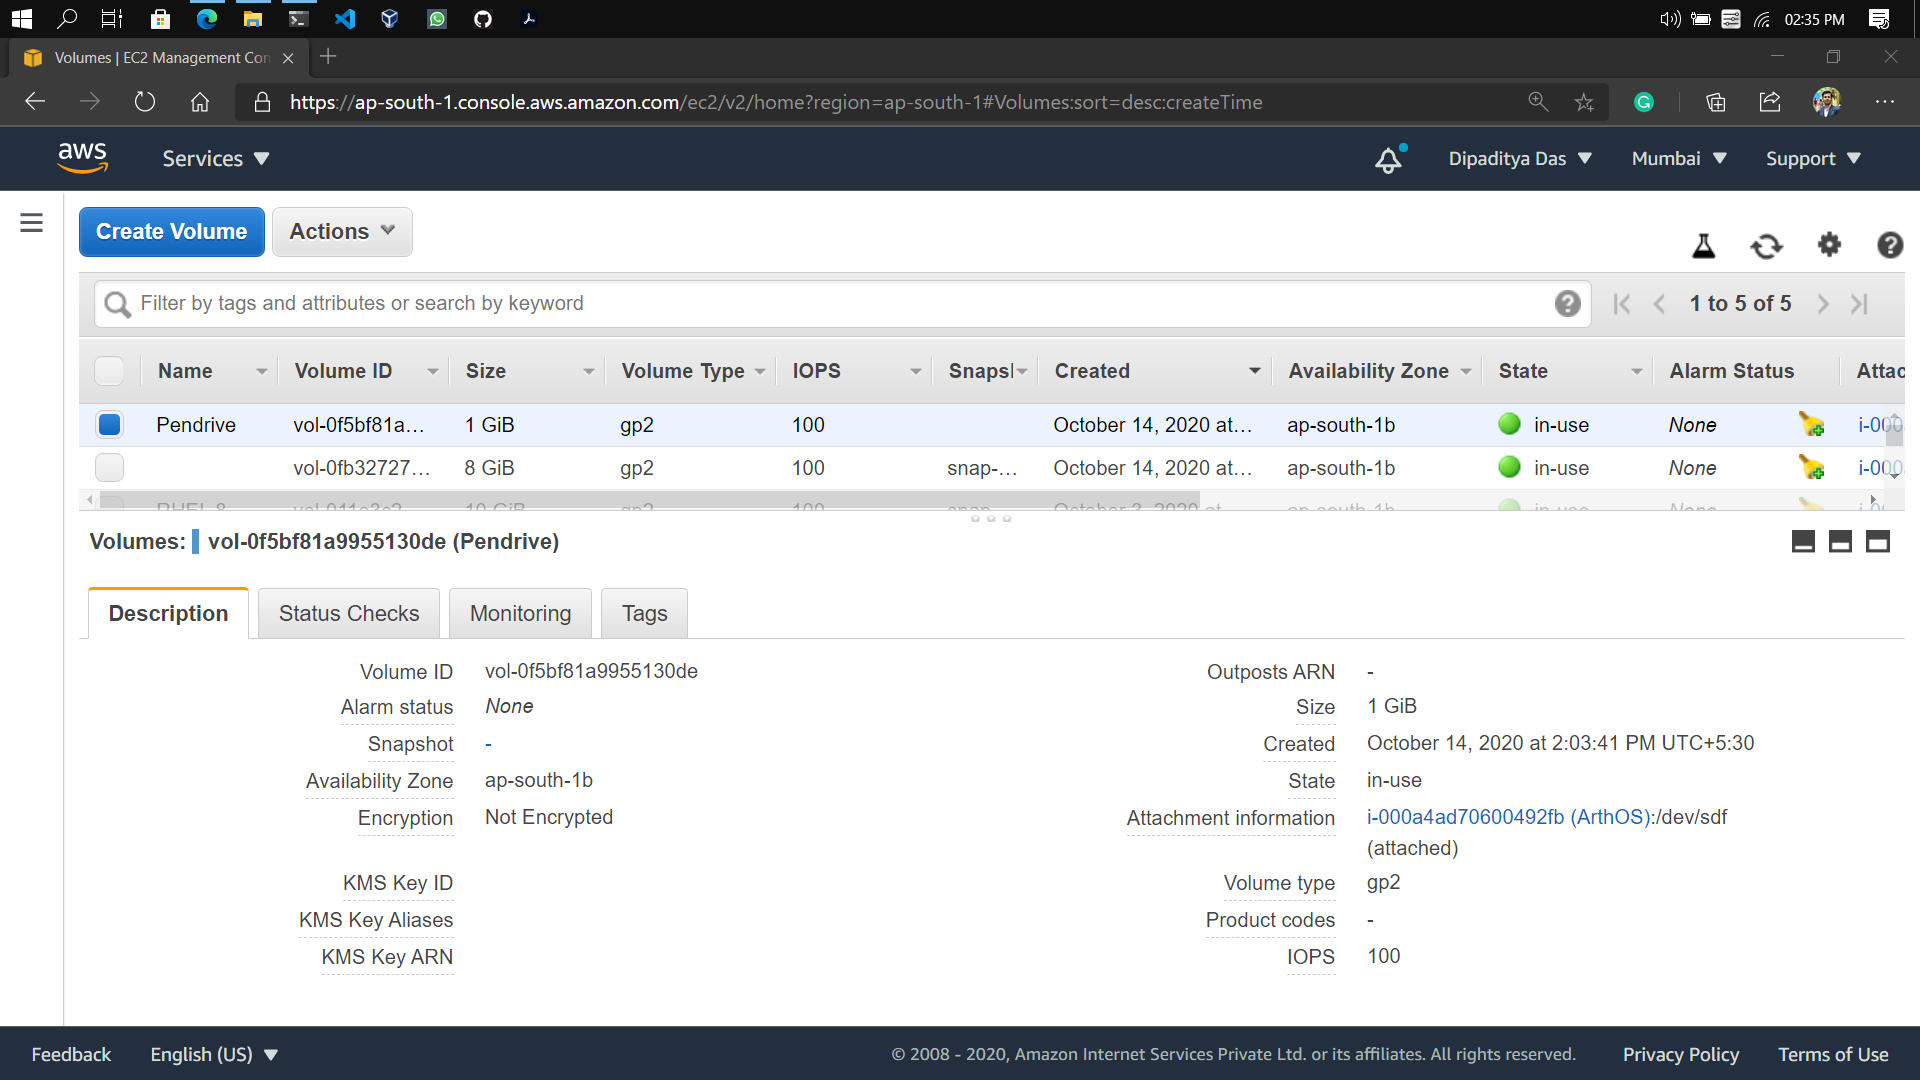Uncheck the Pendrive volume checkbox
1920x1080 pixels.
[x=109, y=425]
